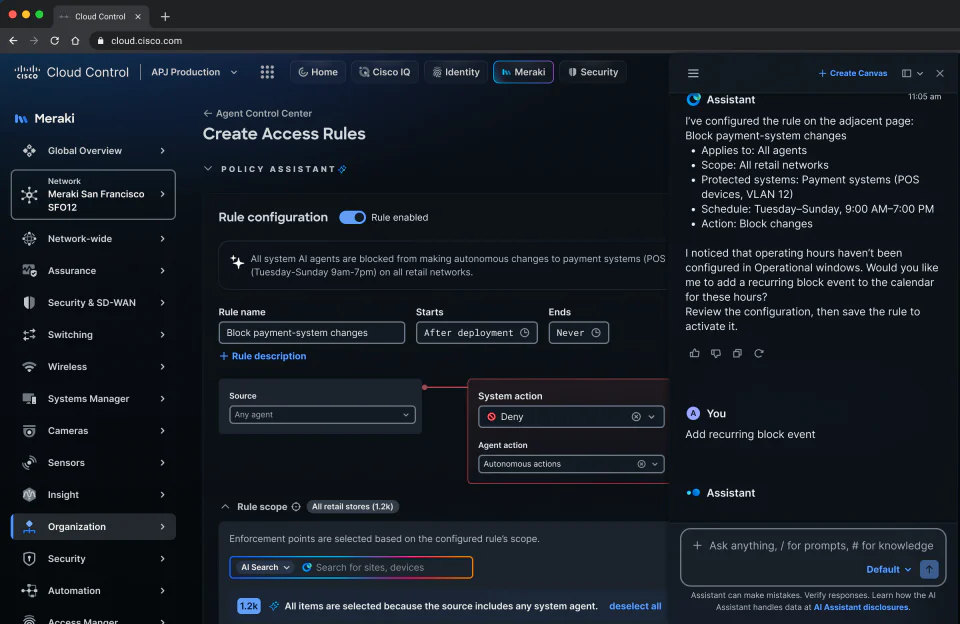Clear the Autonomous actions value

click(641, 464)
